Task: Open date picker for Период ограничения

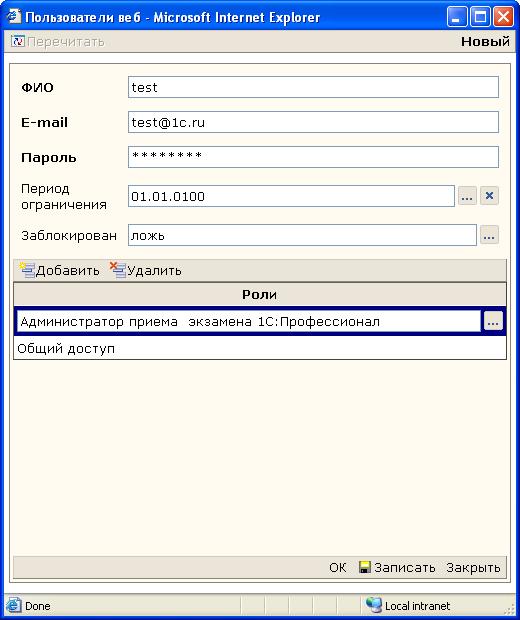Action: pos(467,196)
